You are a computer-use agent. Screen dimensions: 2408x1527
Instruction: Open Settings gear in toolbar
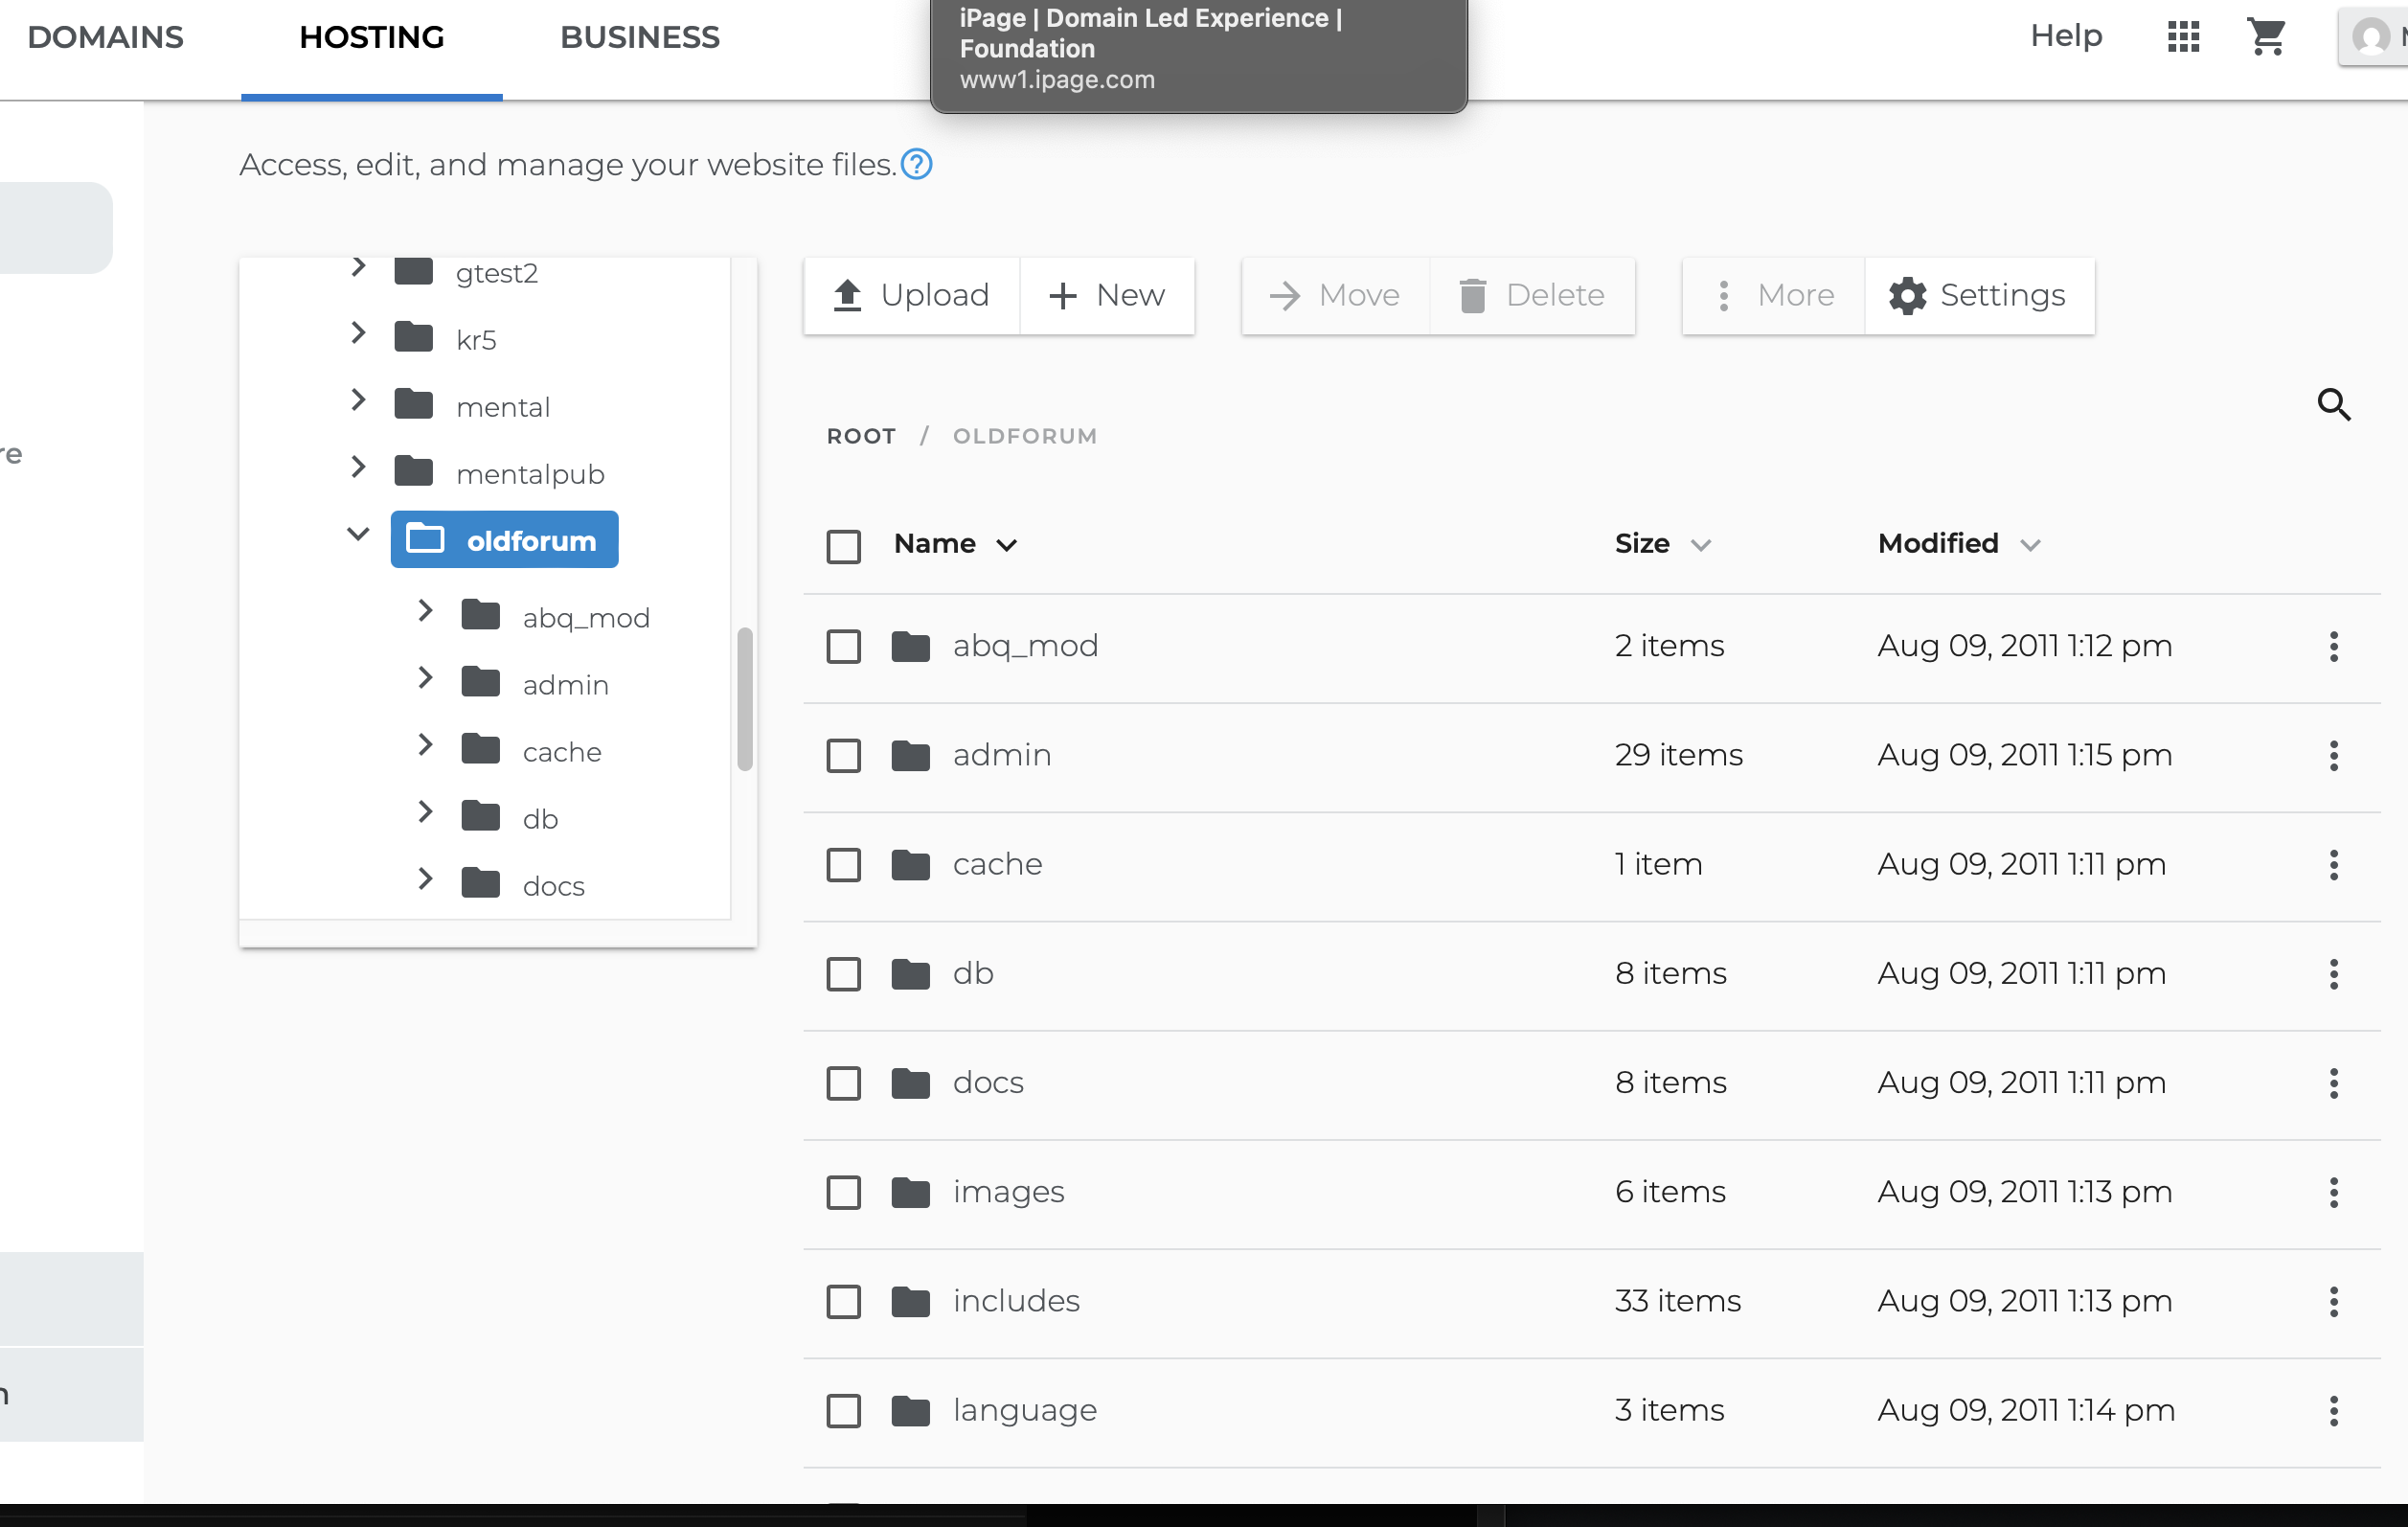(x=1978, y=295)
